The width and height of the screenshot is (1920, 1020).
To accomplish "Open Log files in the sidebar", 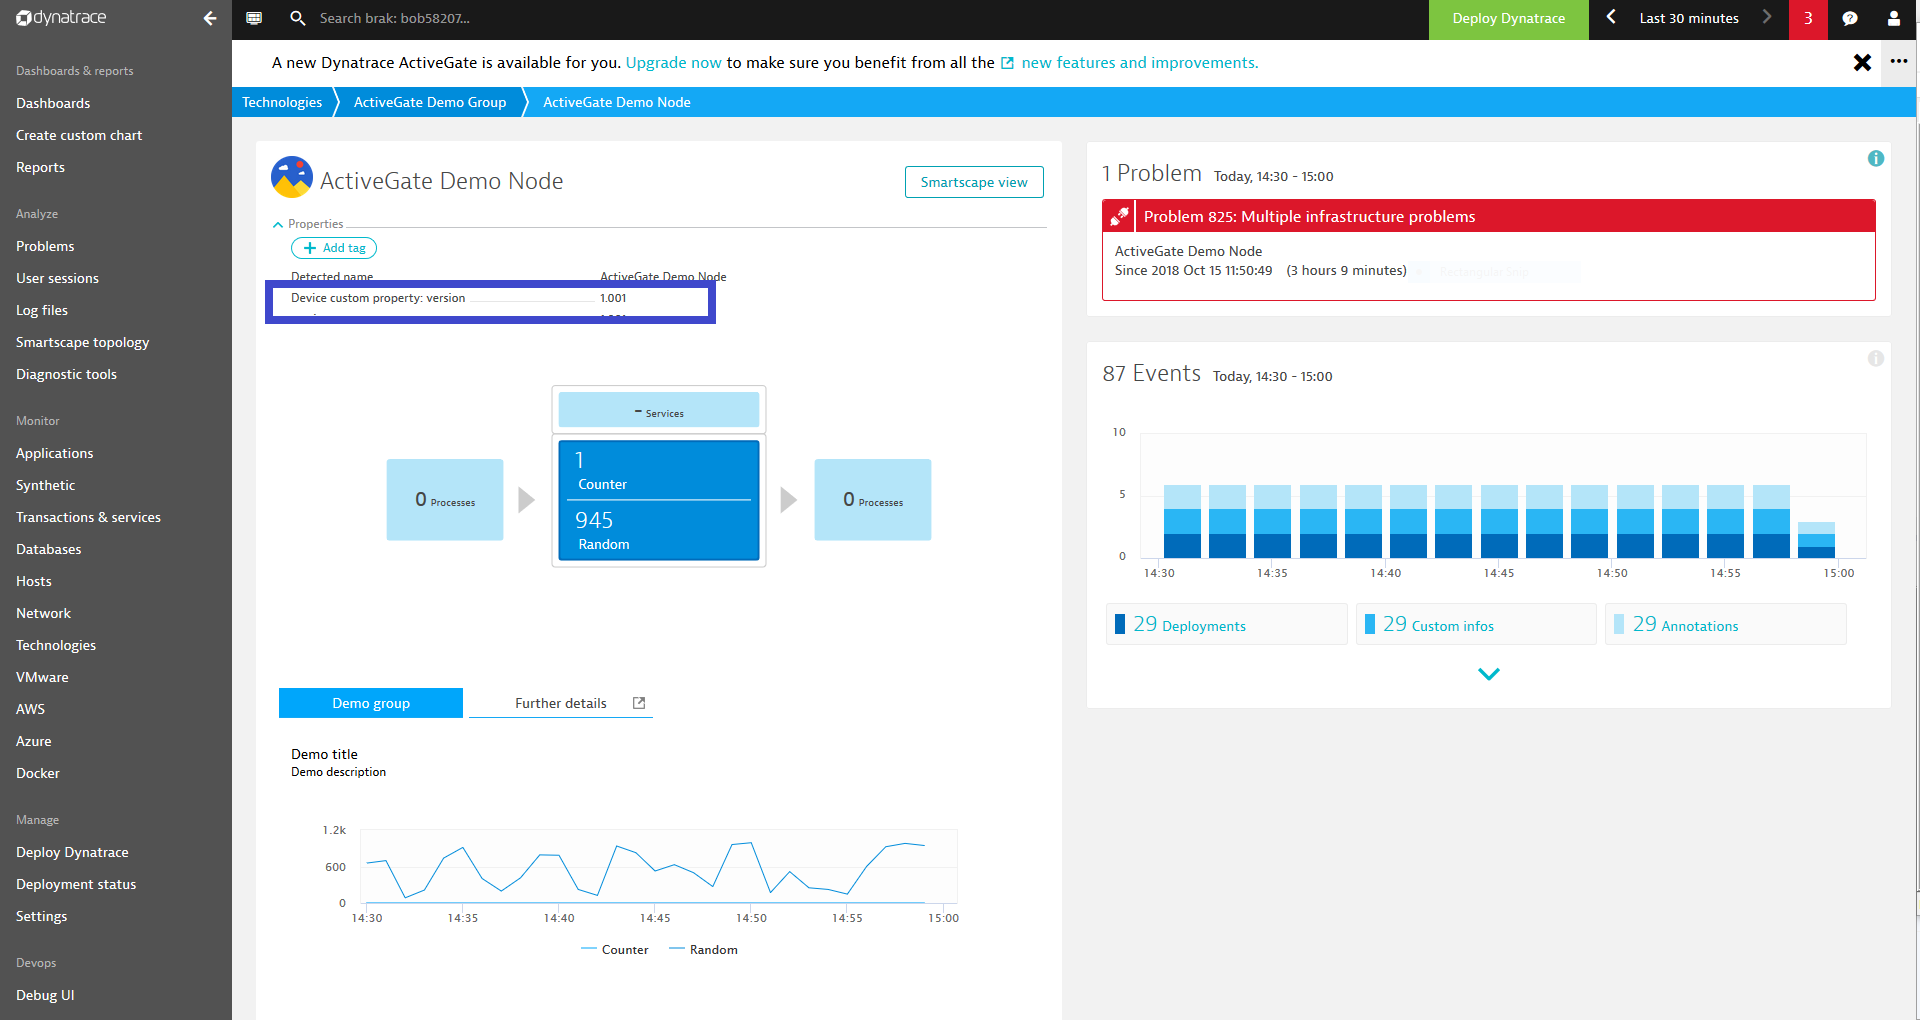I will pyautogui.click(x=42, y=310).
